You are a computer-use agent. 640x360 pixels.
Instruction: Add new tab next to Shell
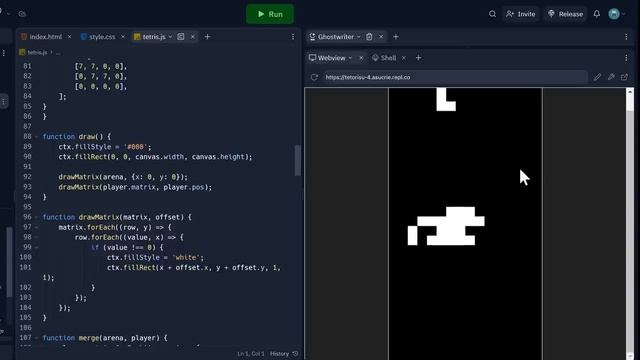click(418, 58)
